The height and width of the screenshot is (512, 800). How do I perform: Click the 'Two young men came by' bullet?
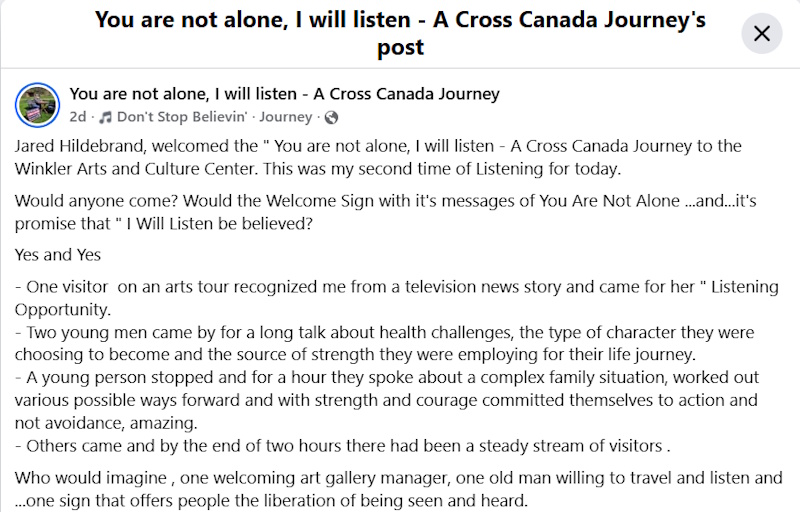pos(384,343)
